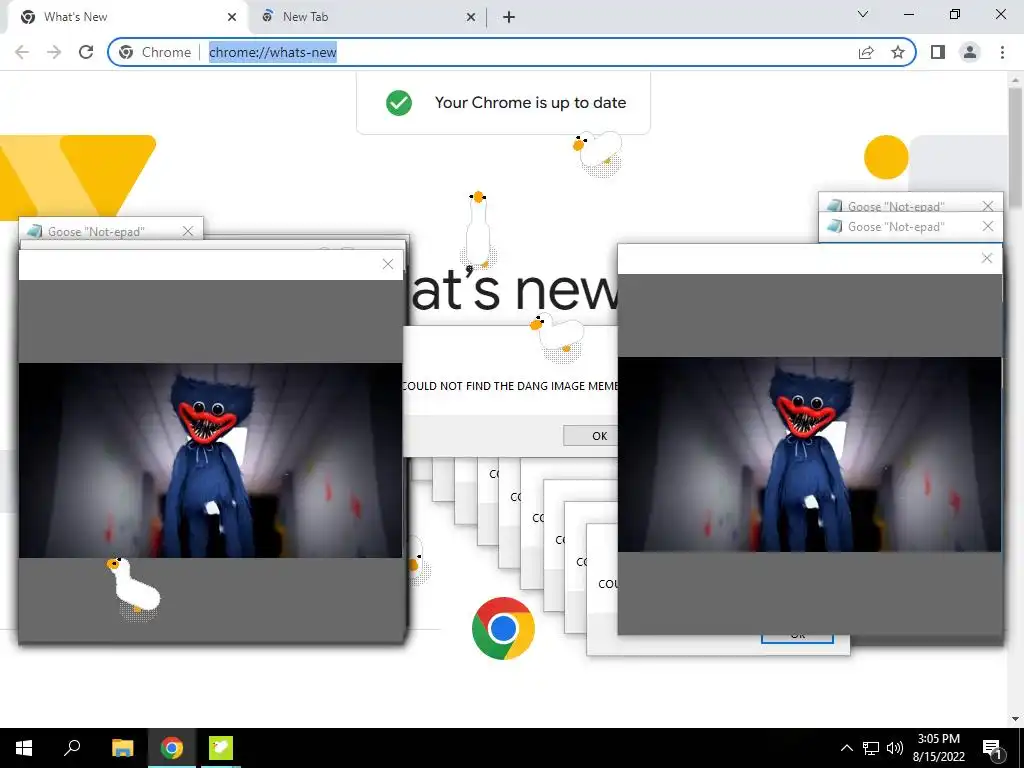
Task: Open the clock showing 3:05 PM
Action: 938,748
